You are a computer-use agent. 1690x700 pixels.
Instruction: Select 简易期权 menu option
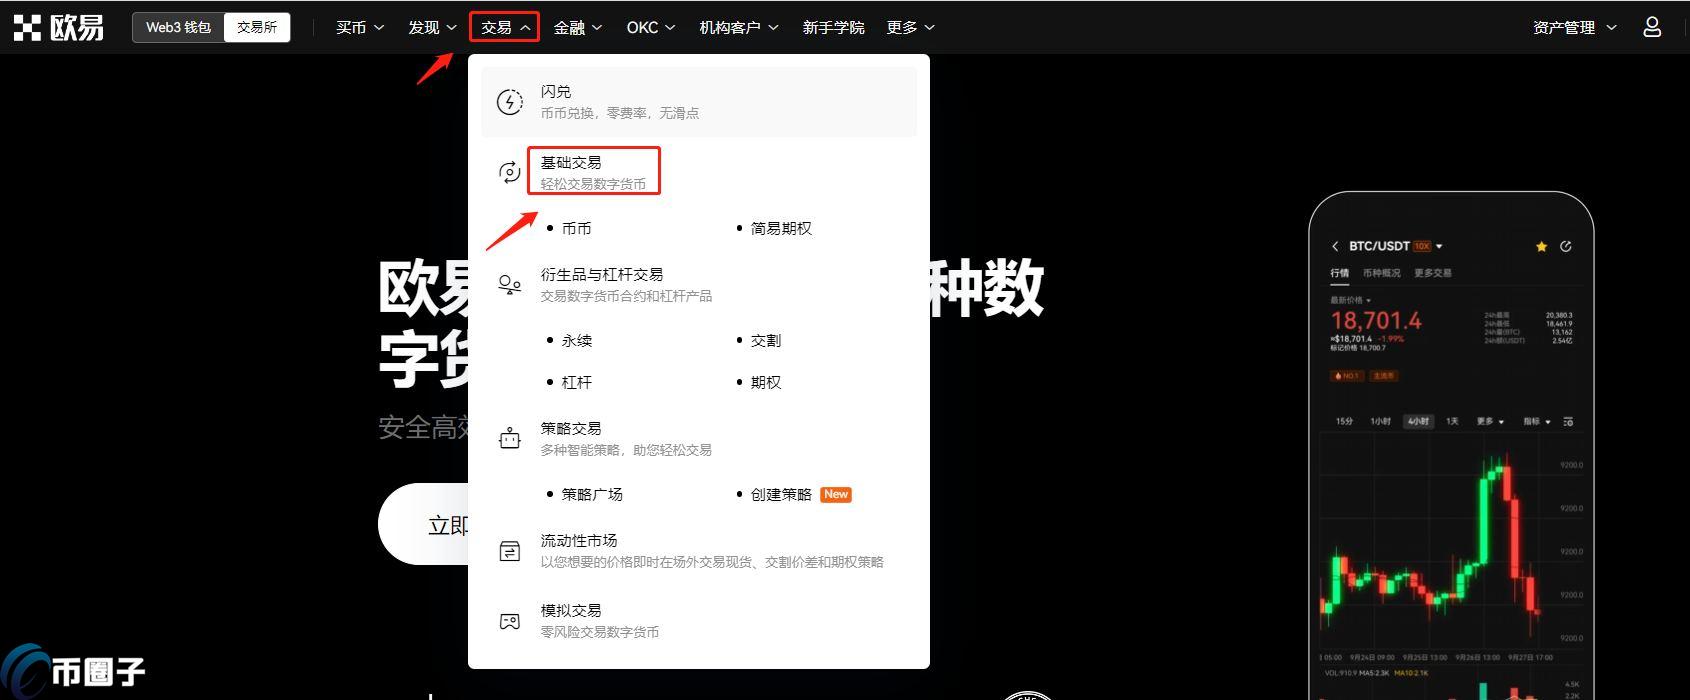[781, 229]
